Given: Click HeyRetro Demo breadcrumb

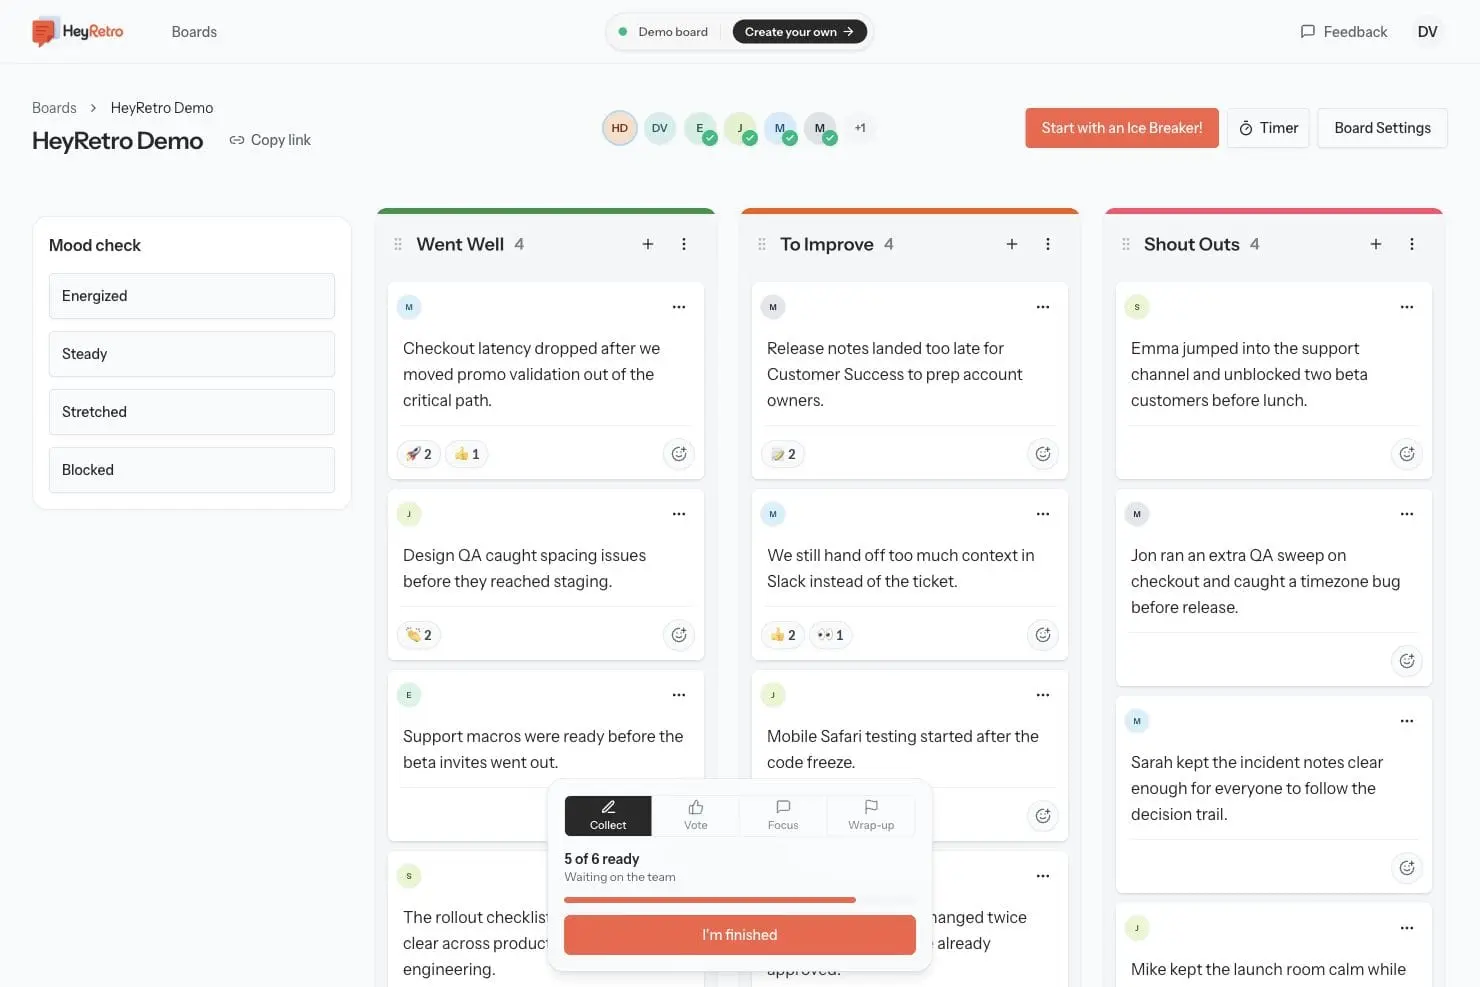Looking at the screenshot, I should coord(162,108).
